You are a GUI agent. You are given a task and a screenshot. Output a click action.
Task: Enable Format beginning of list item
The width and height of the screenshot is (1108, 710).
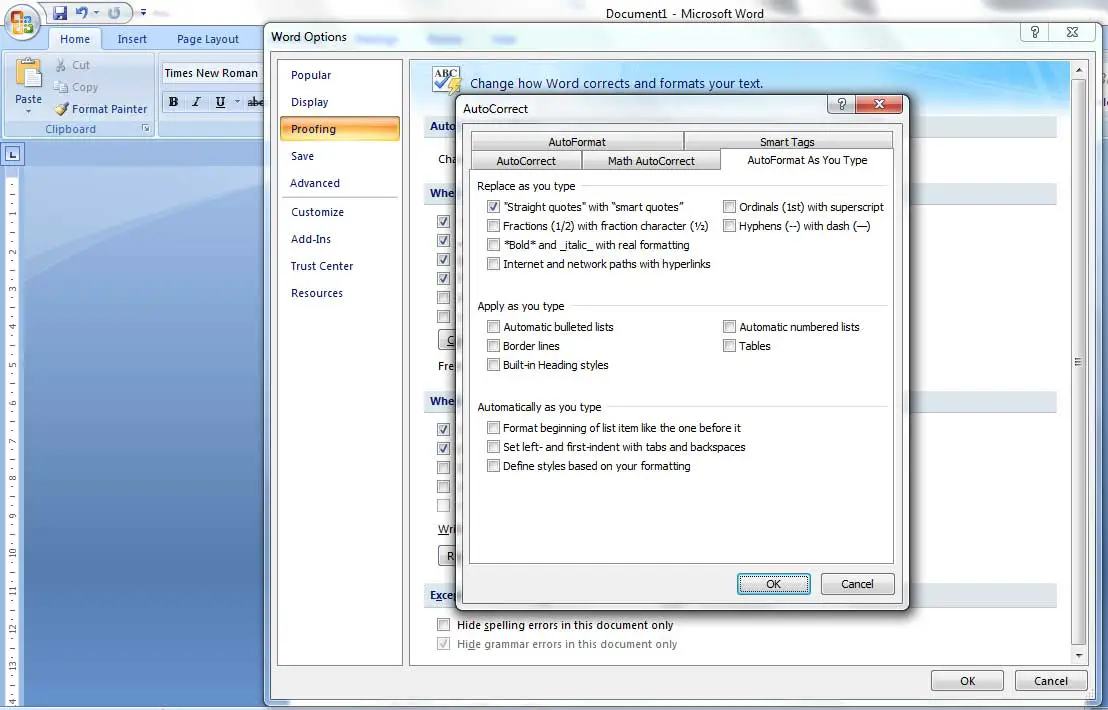click(493, 428)
